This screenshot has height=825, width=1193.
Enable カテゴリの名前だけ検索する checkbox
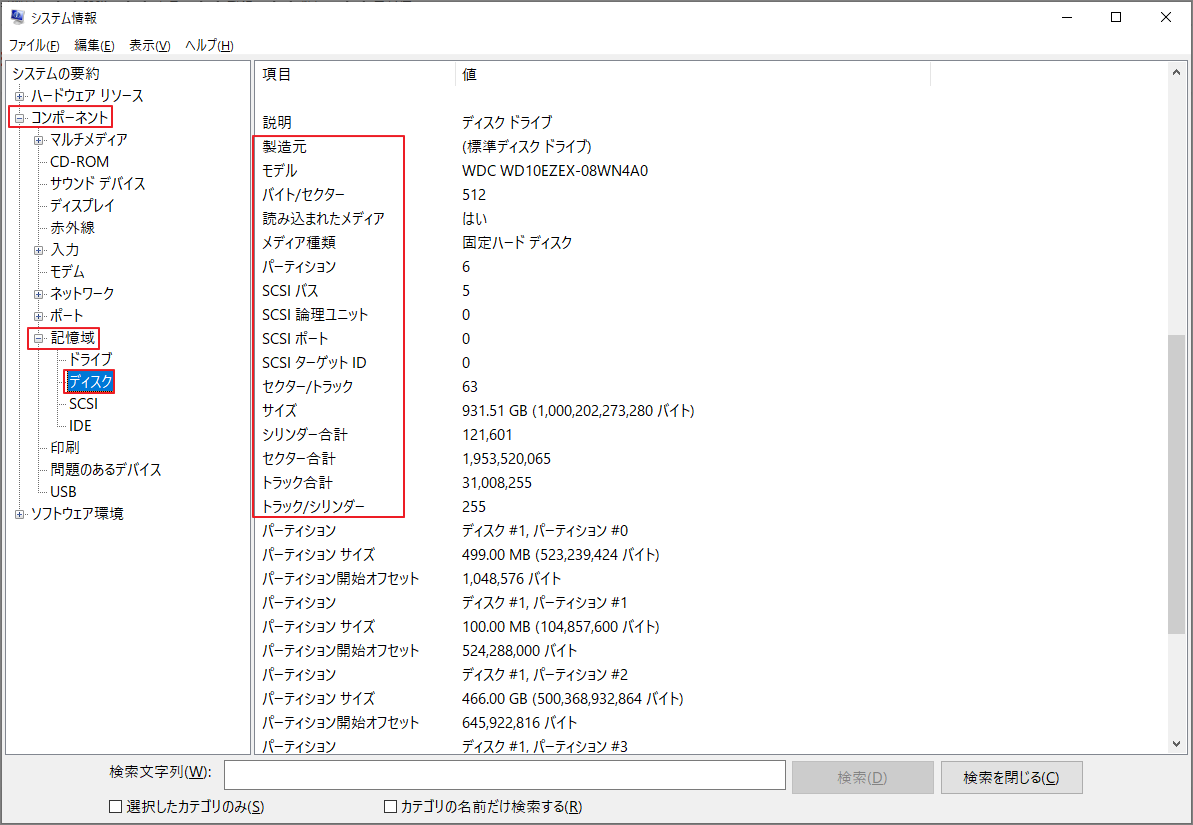click(390, 807)
